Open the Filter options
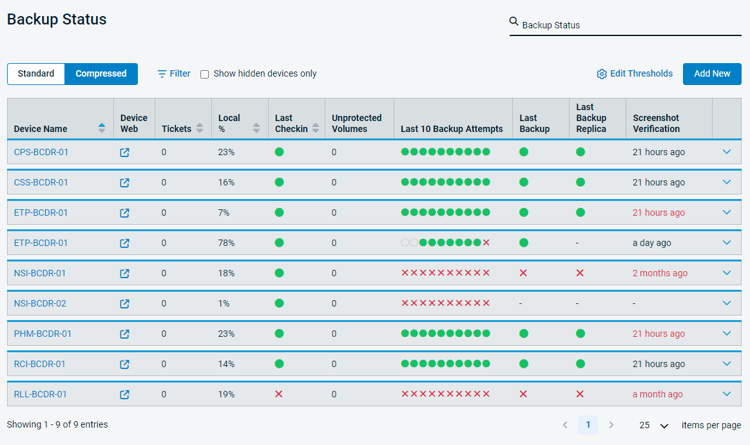750x445 pixels. 174,74
